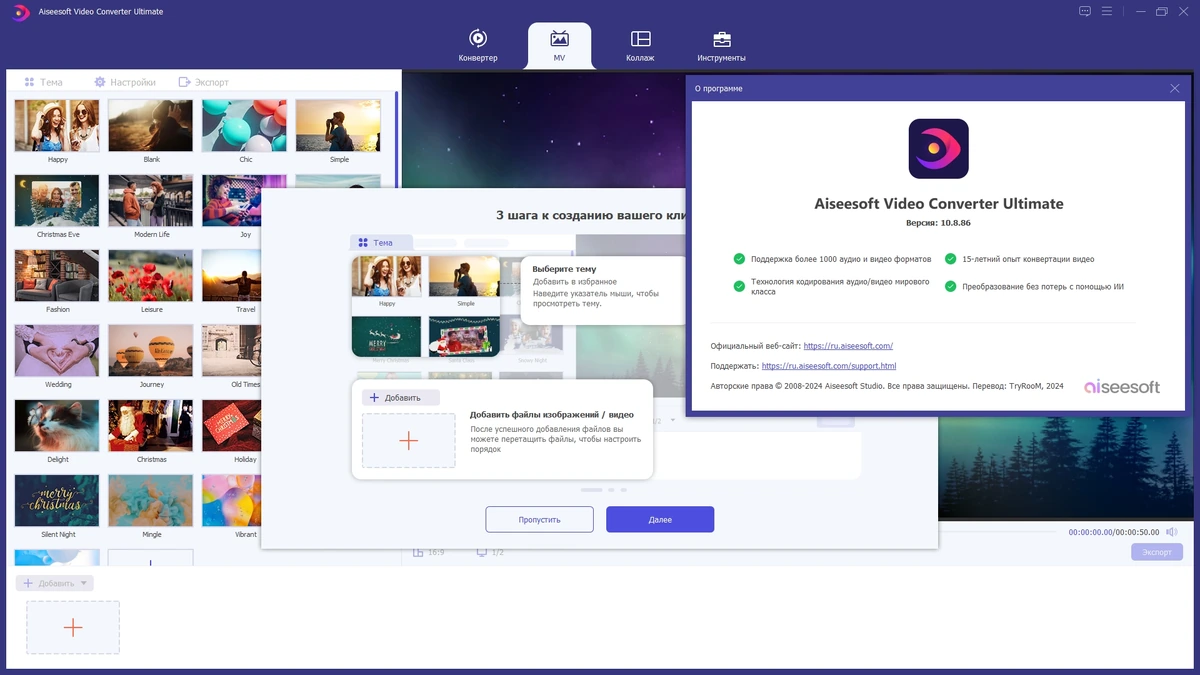Screen dimensions: 1200x675
Task: Click the aiseesoft logo in the about dialog
Action: click(x=1122, y=386)
